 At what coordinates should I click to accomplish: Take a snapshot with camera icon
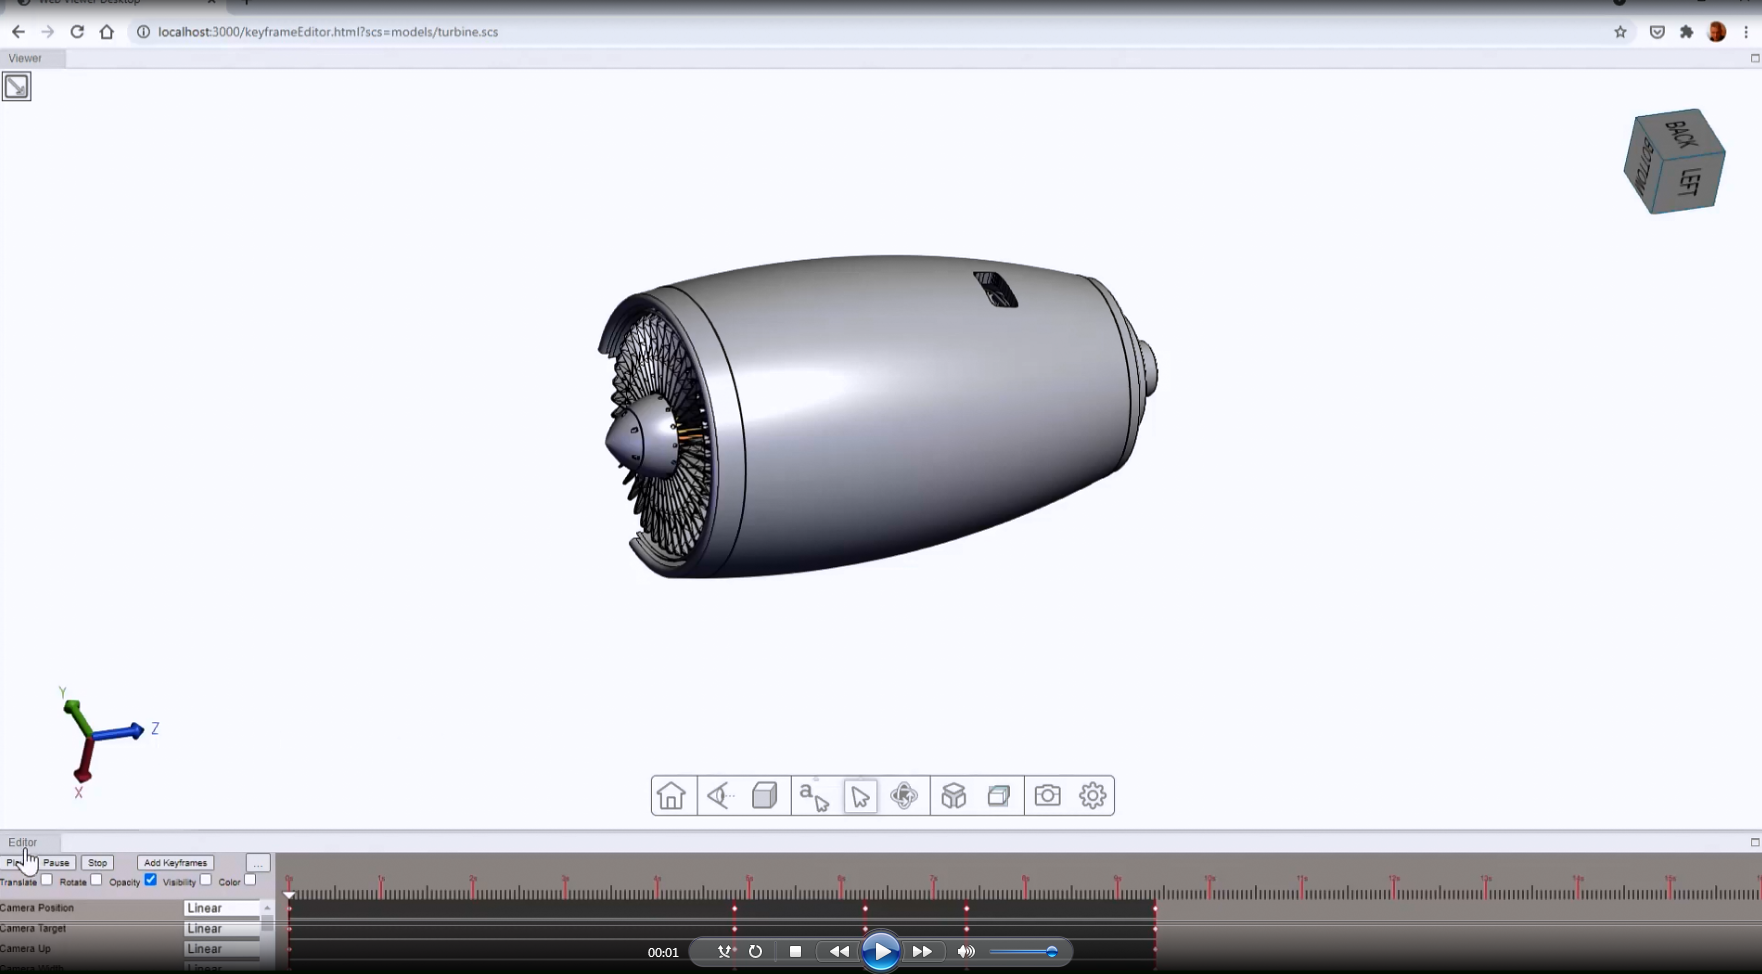tap(1047, 796)
